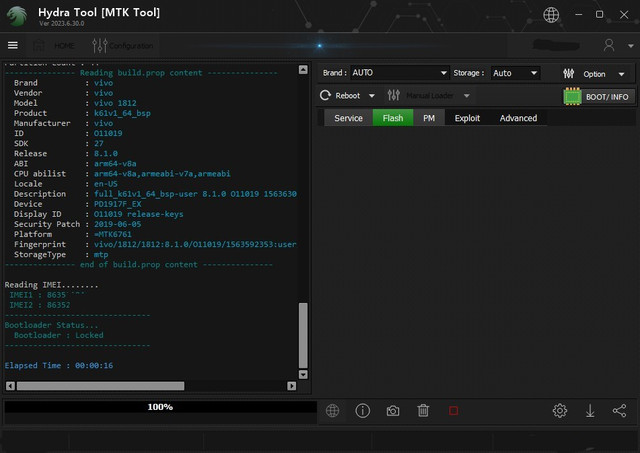Click the share icon in the bottom toolbar

pos(620,411)
